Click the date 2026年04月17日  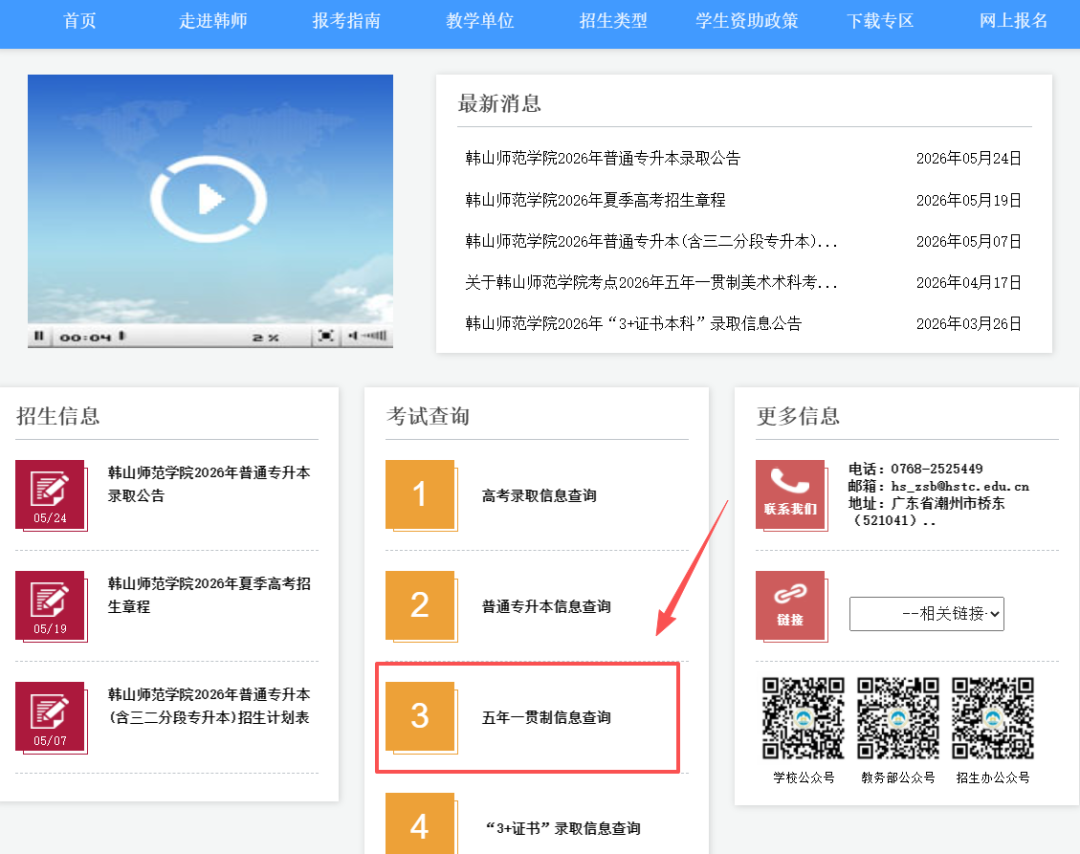tap(968, 282)
